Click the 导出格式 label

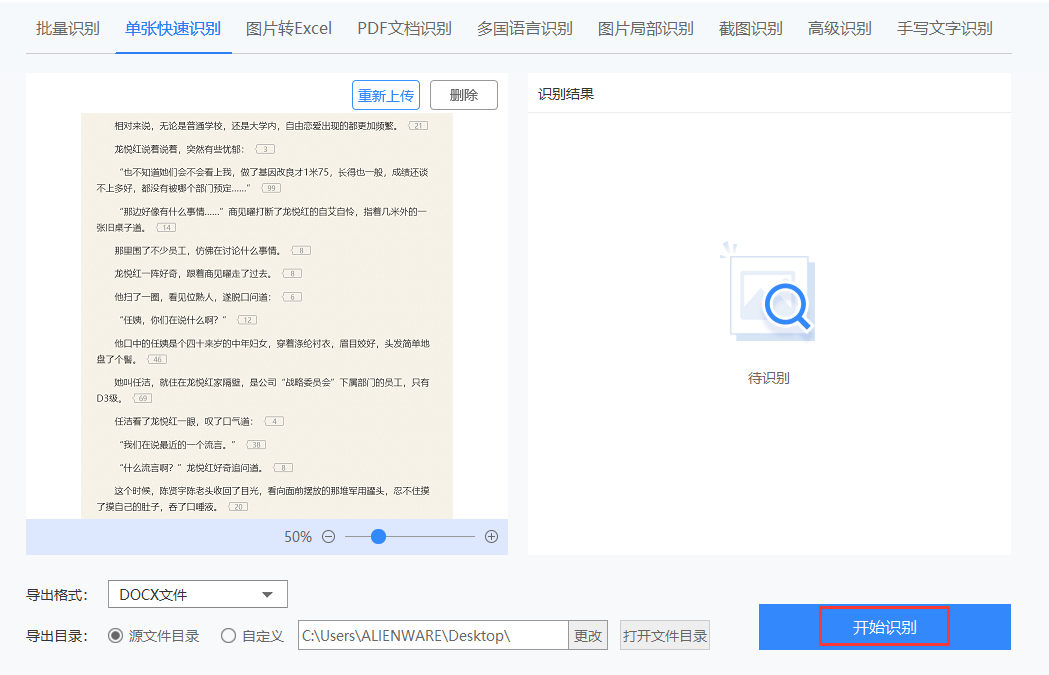tap(57, 595)
